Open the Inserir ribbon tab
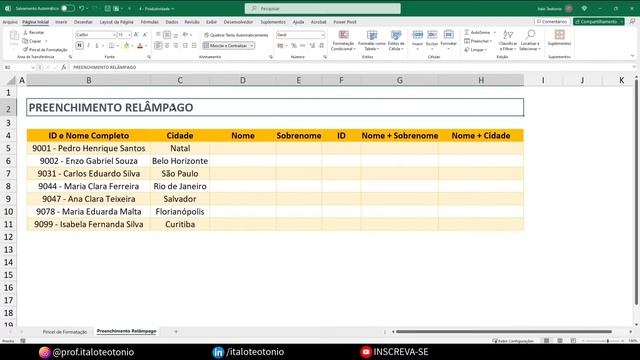This screenshot has width=640, height=360. point(61,22)
